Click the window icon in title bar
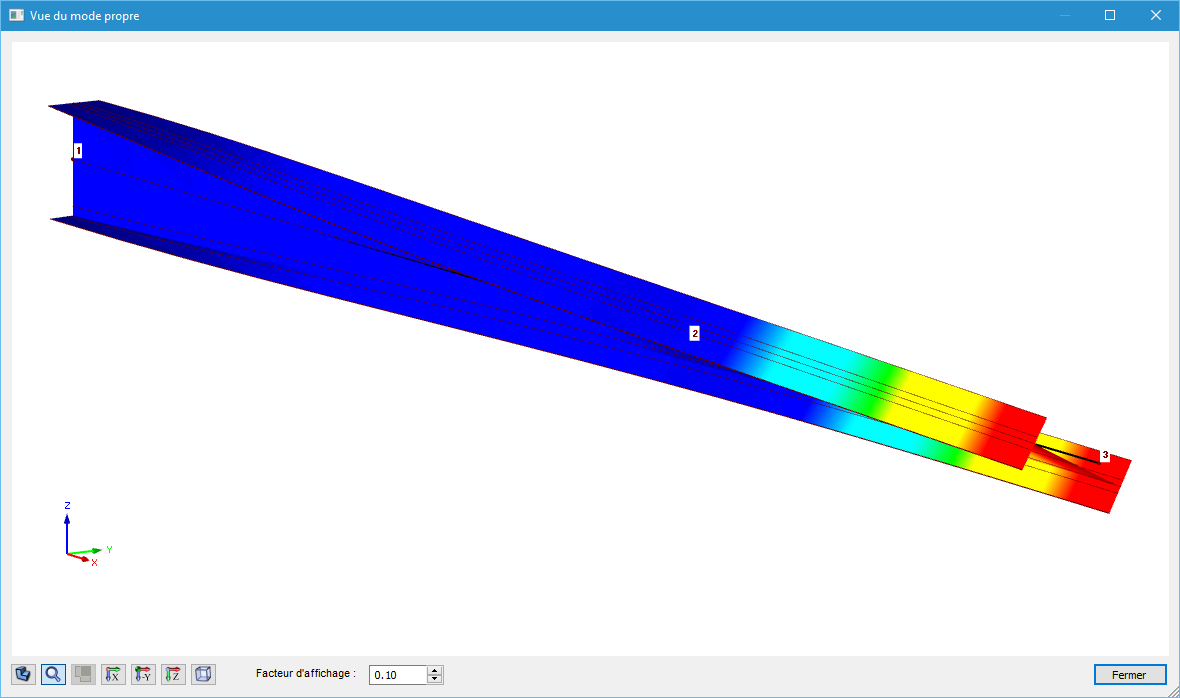 pyautogui.click(x=16, y=15)
